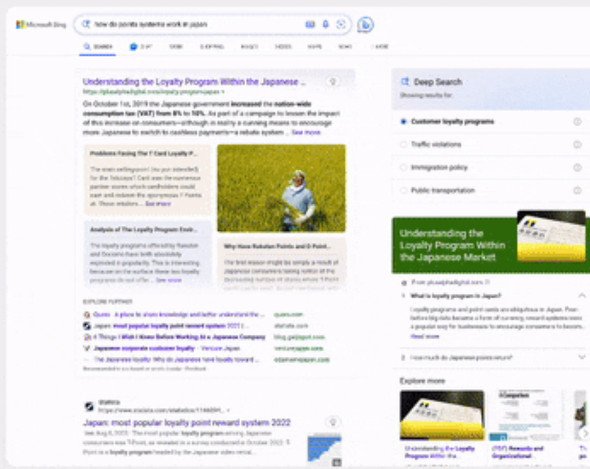Open 'Japan: most popular loyalty point reward system 2022' link

[187, 422]
